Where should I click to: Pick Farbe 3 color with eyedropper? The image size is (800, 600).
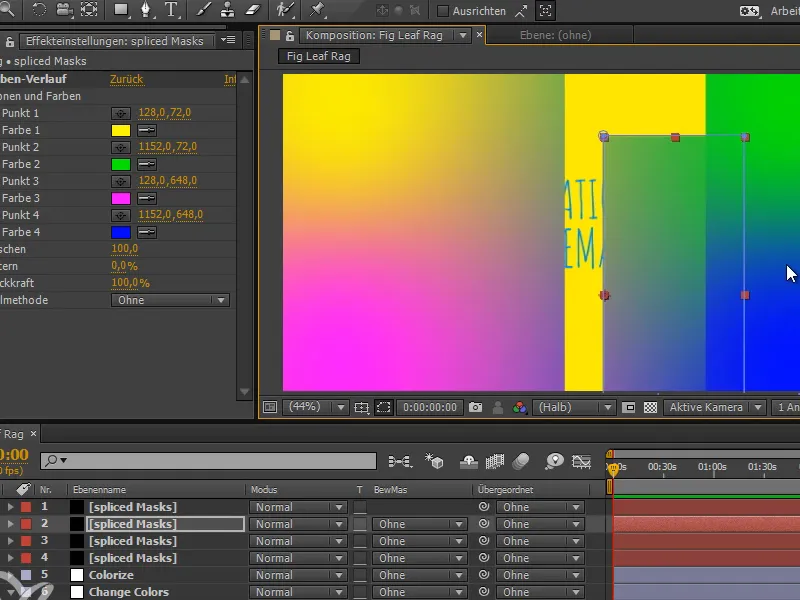pos(146,198)
